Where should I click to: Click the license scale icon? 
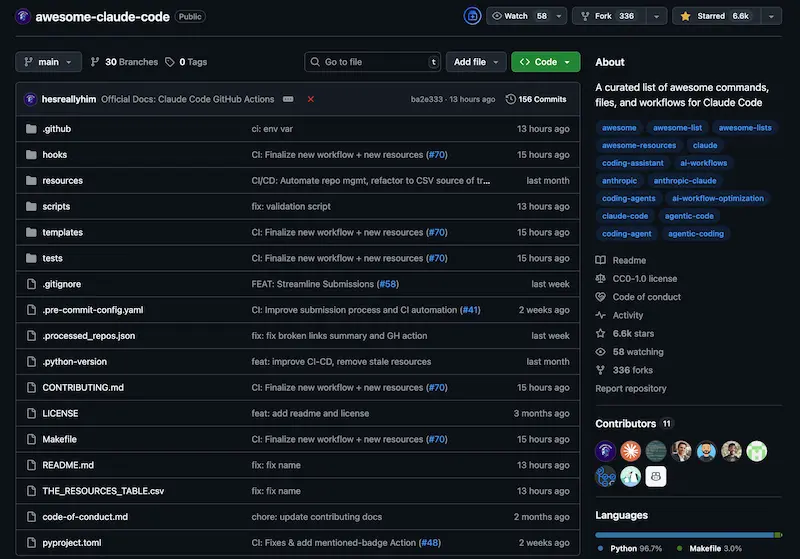pyautogui.click(x=601, y=278)
